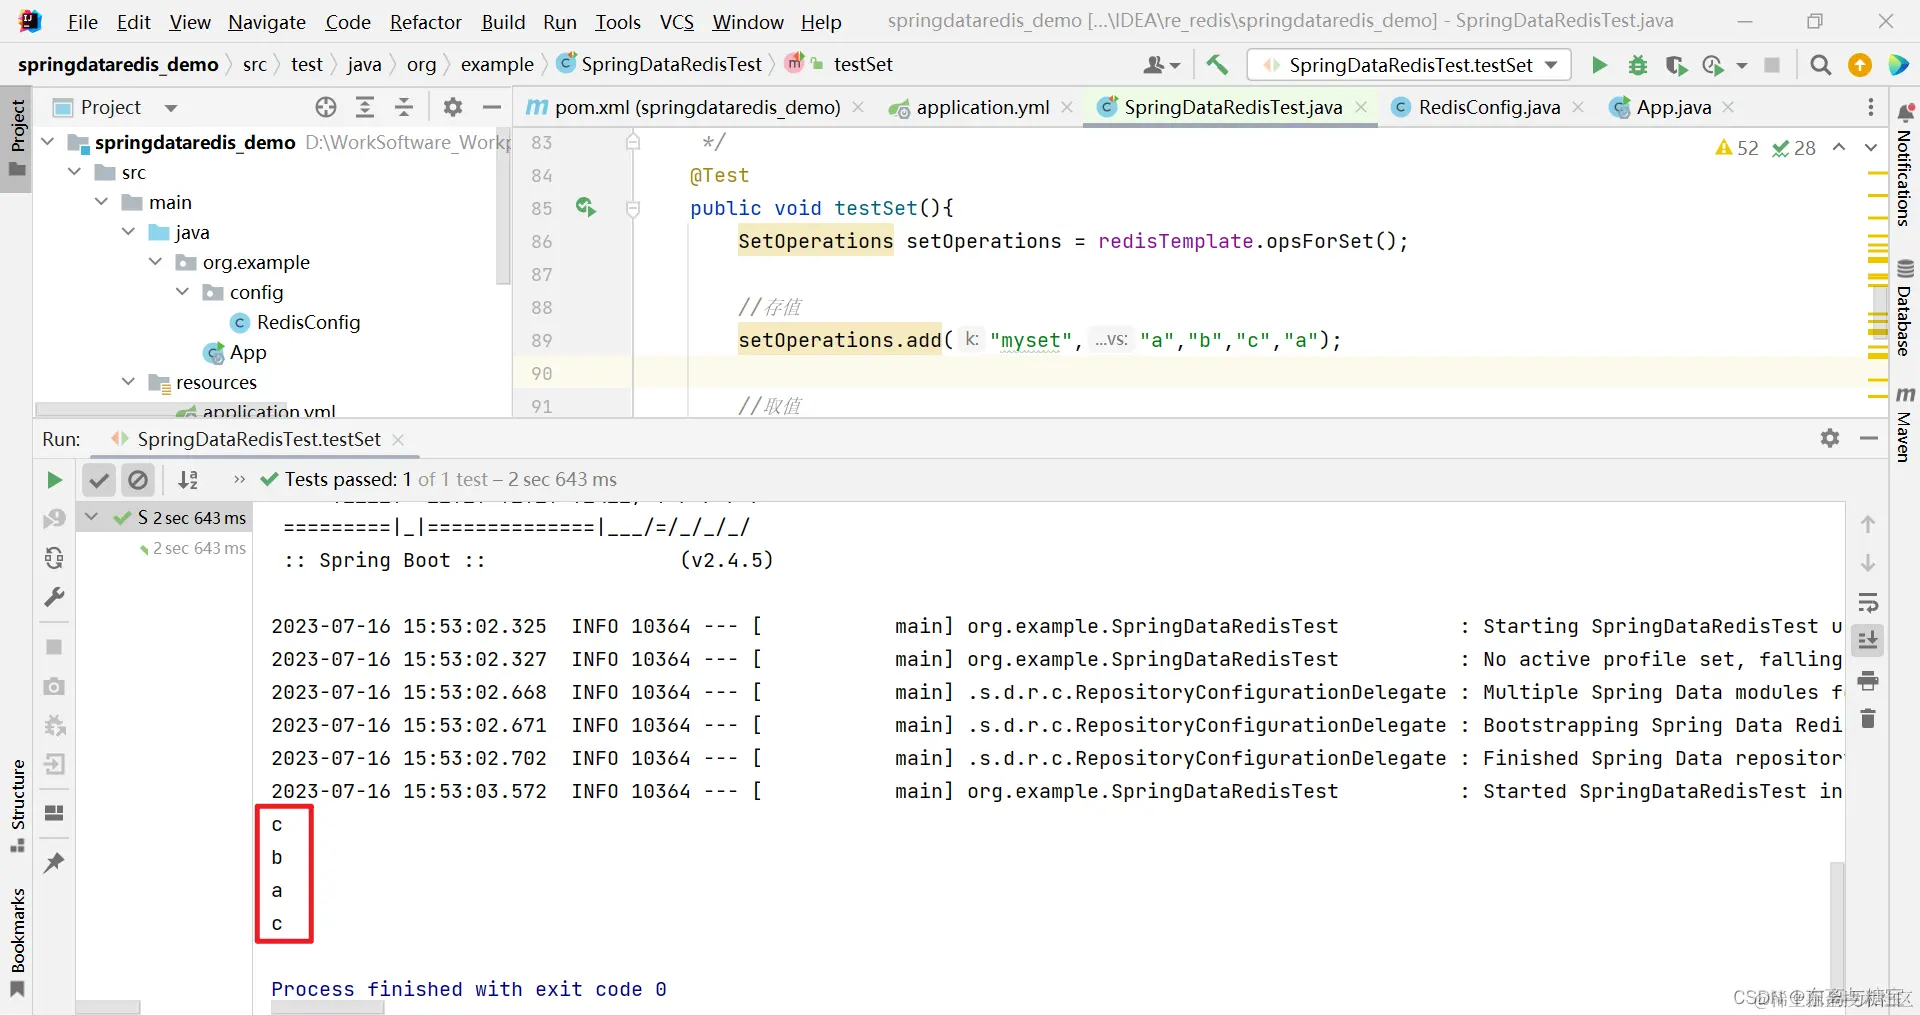
Task: Expand all in Project tree
Action: [x=365, y=107]
